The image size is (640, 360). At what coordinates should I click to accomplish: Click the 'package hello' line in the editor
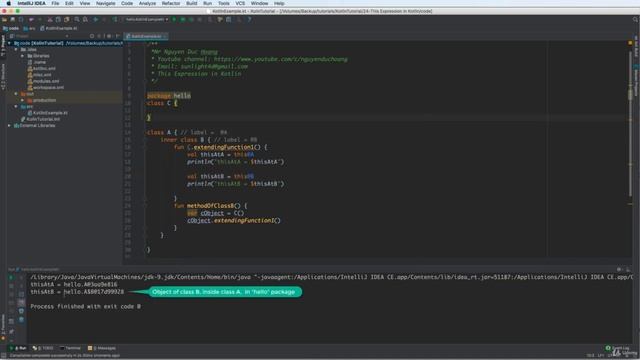(x=169, y=96)
